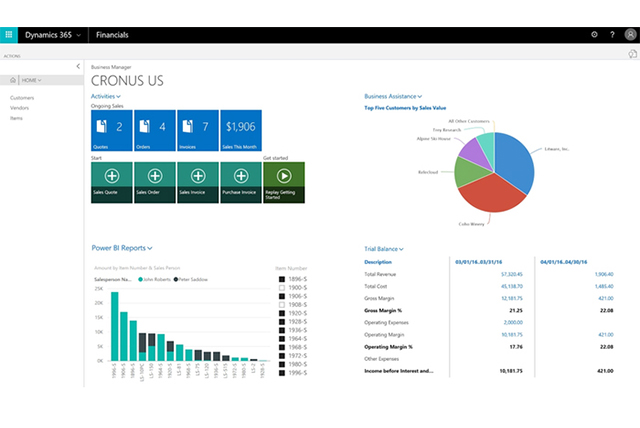Screen dimensions: 640x428
Task: Click the Description column header
Action: click(378, 262)
